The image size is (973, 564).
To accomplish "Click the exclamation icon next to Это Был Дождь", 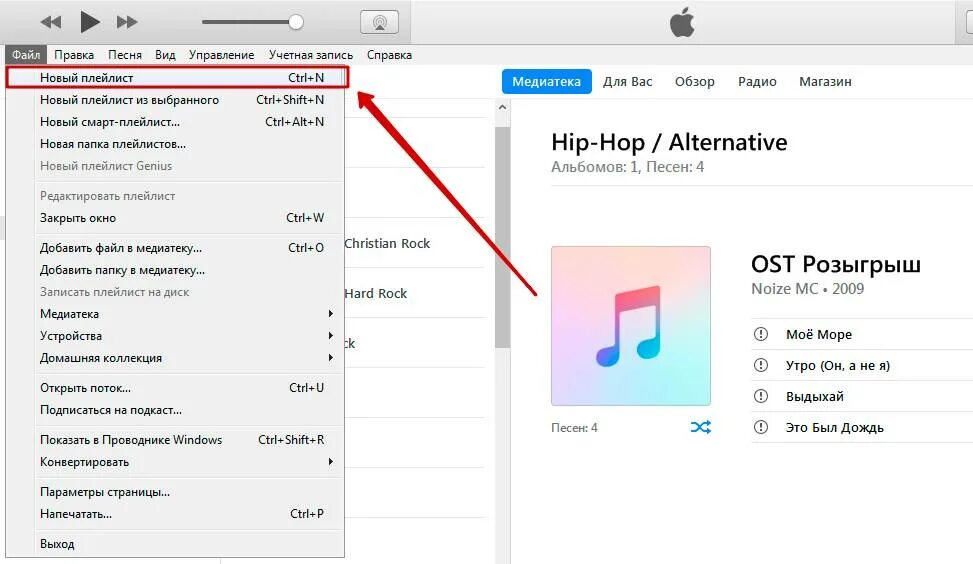I will coord(761,427).
